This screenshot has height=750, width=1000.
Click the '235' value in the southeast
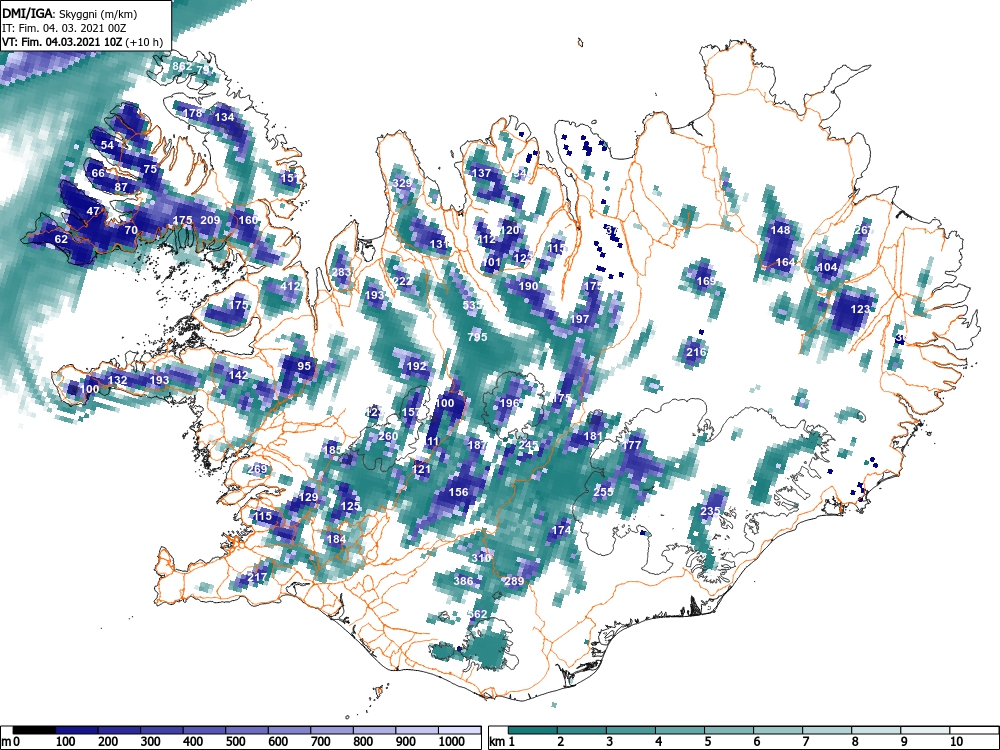click(x=710, y=511)
